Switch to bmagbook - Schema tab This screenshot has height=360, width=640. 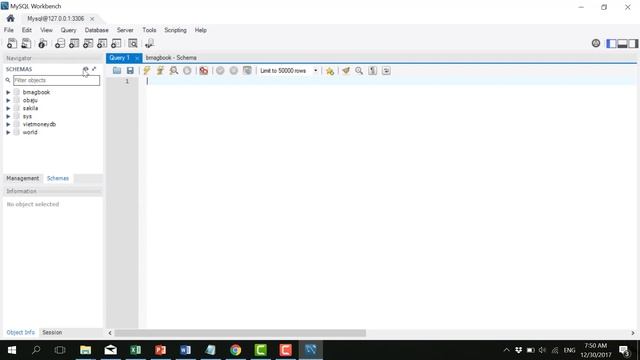tap(171, 58)
